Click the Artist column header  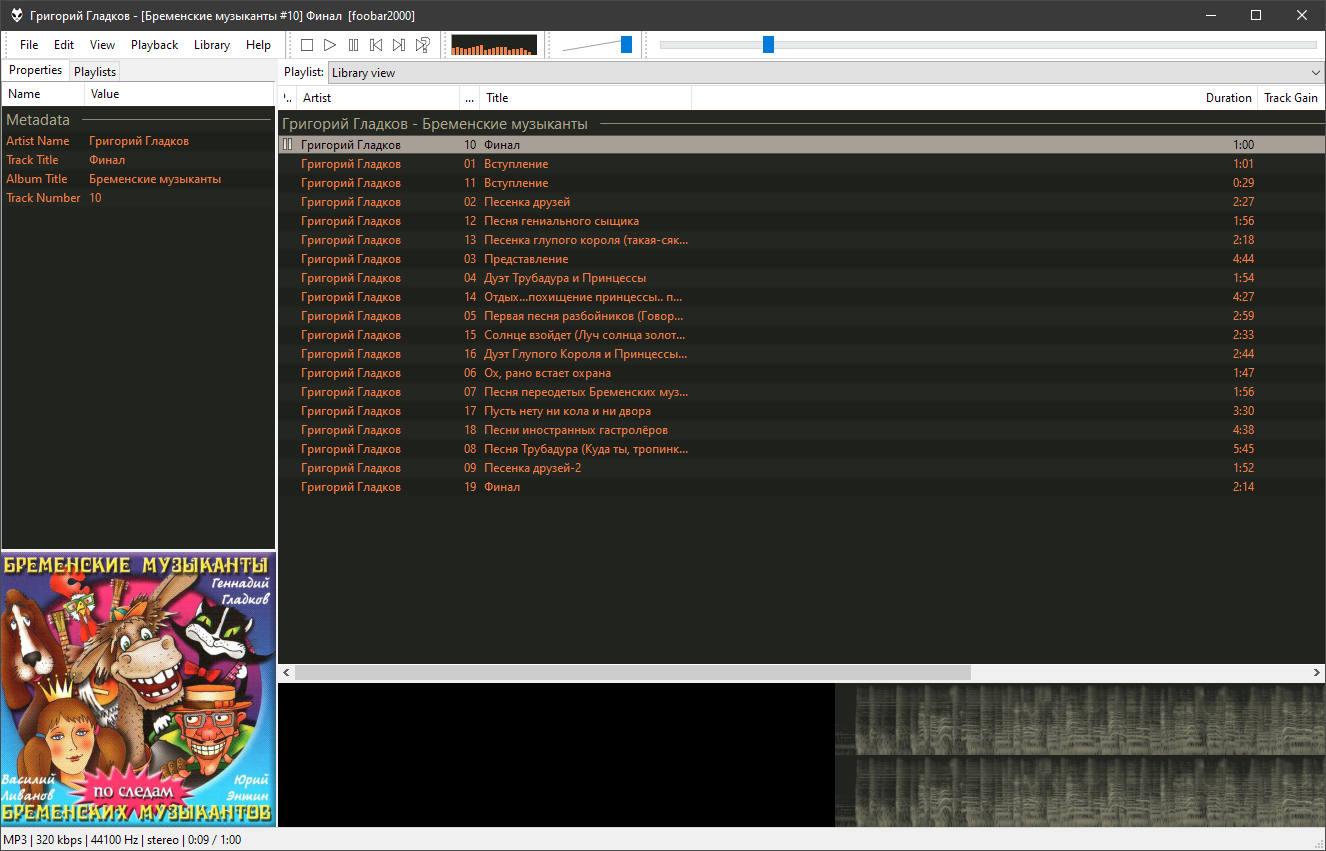(378, 98)
